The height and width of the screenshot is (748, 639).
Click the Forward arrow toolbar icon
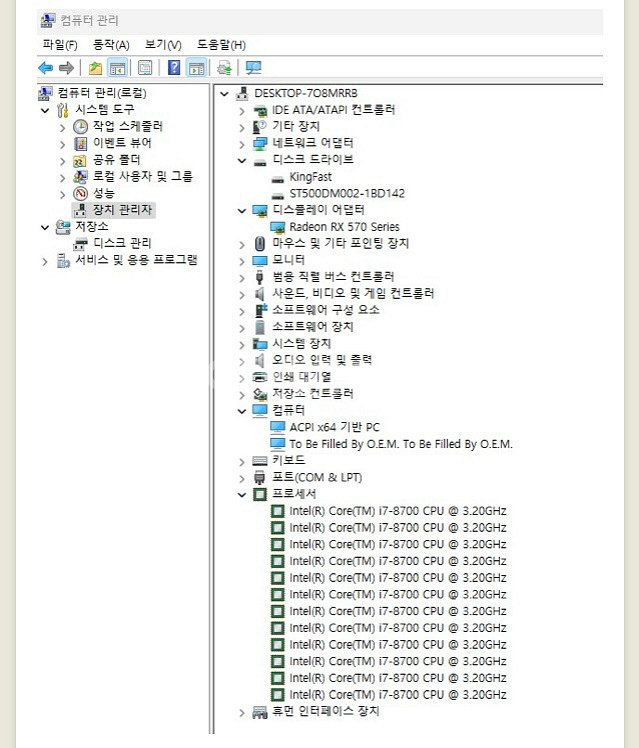(x=66, y=68)
